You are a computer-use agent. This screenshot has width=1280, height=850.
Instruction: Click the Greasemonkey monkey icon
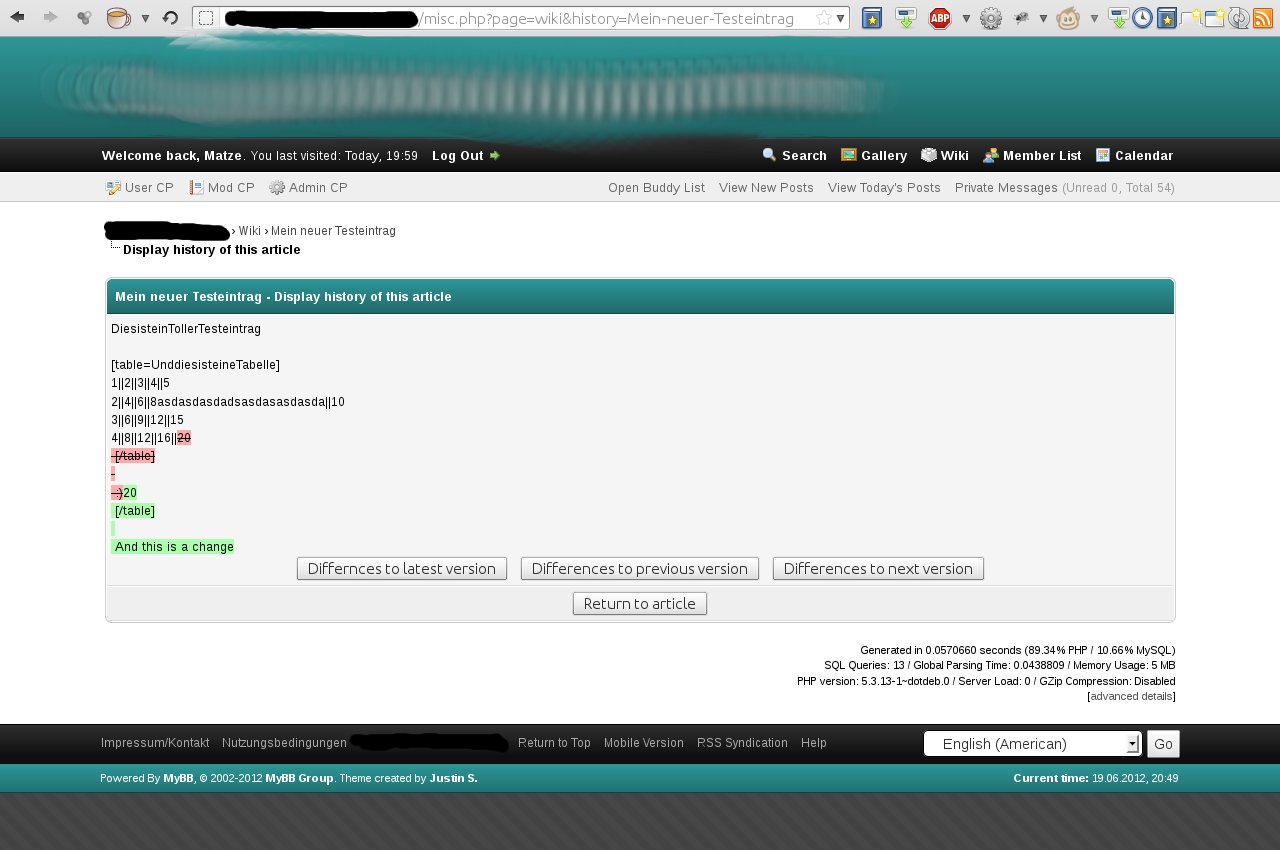coord(1068,18)
